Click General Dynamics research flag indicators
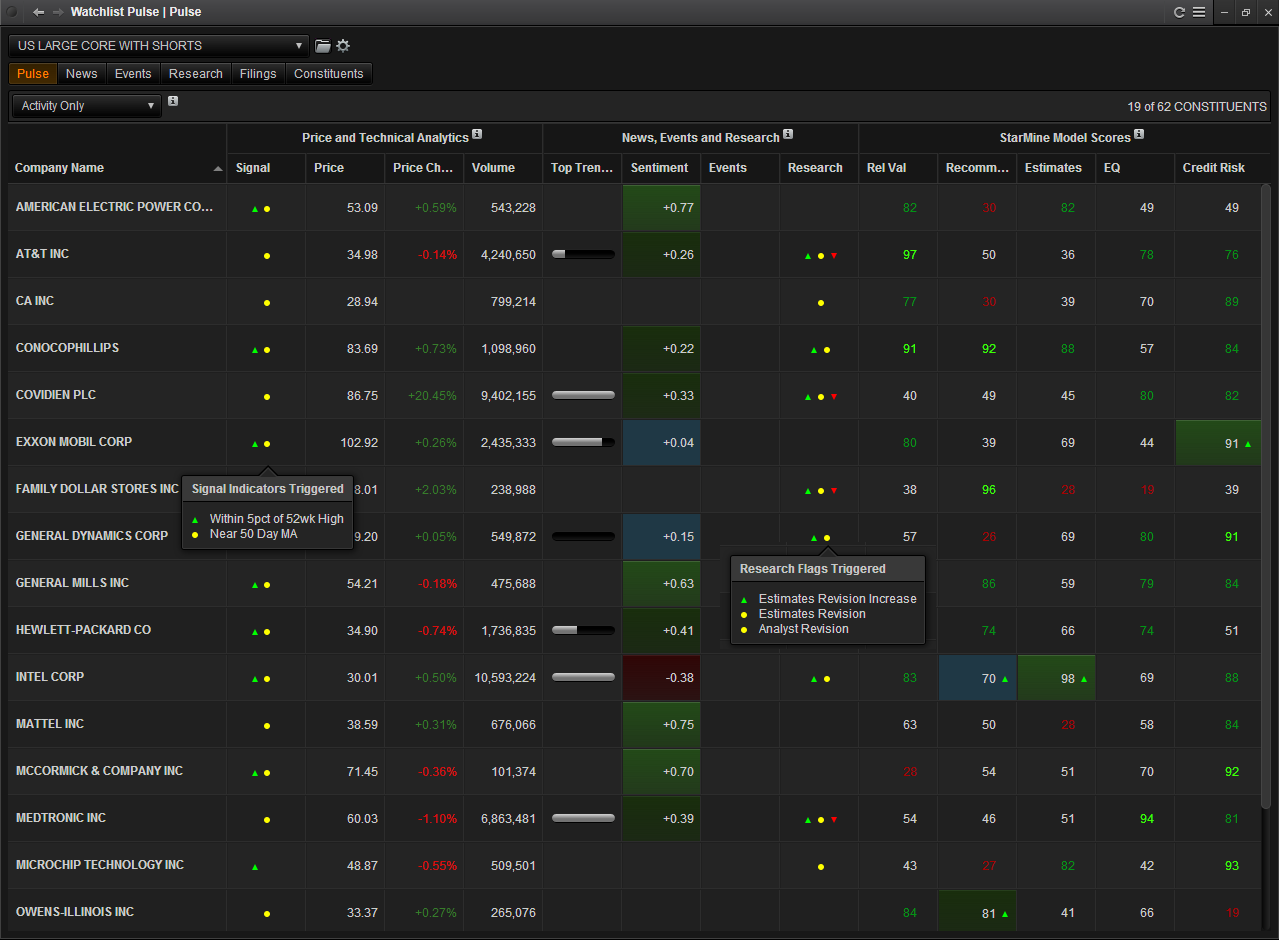Viewport: 1279px width, 940px height. tap(820, 538)
